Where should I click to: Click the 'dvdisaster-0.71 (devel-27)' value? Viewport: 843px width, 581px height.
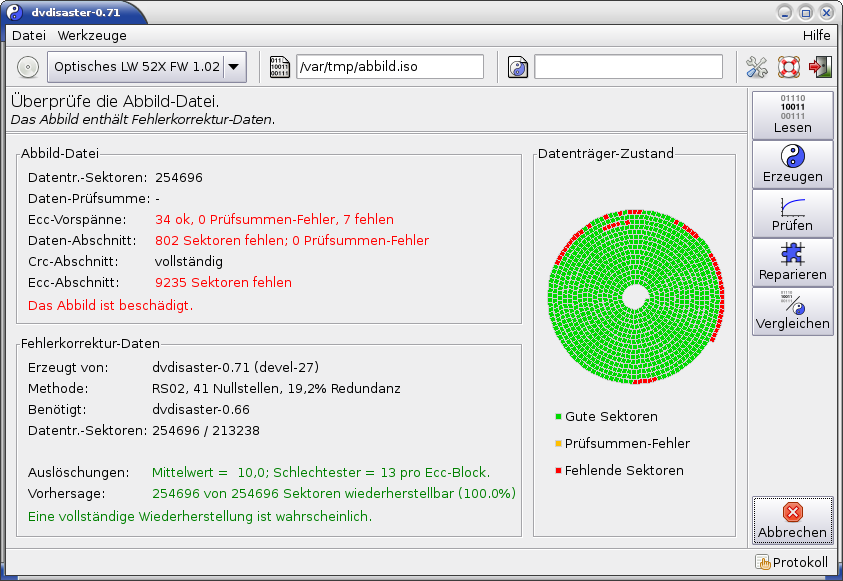point(235,367)
